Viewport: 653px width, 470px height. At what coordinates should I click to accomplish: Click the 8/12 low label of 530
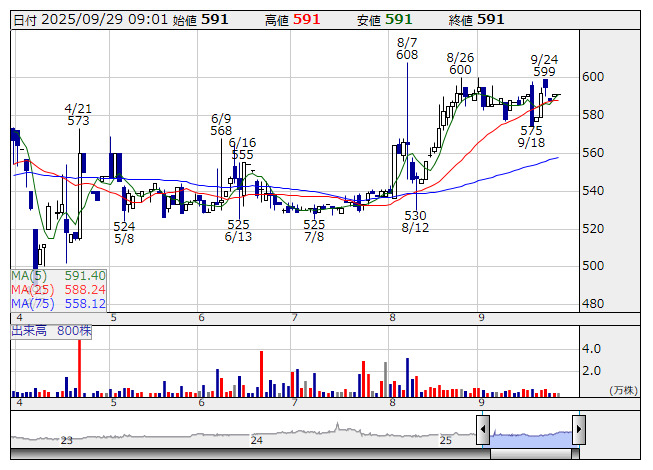(415, 222)
